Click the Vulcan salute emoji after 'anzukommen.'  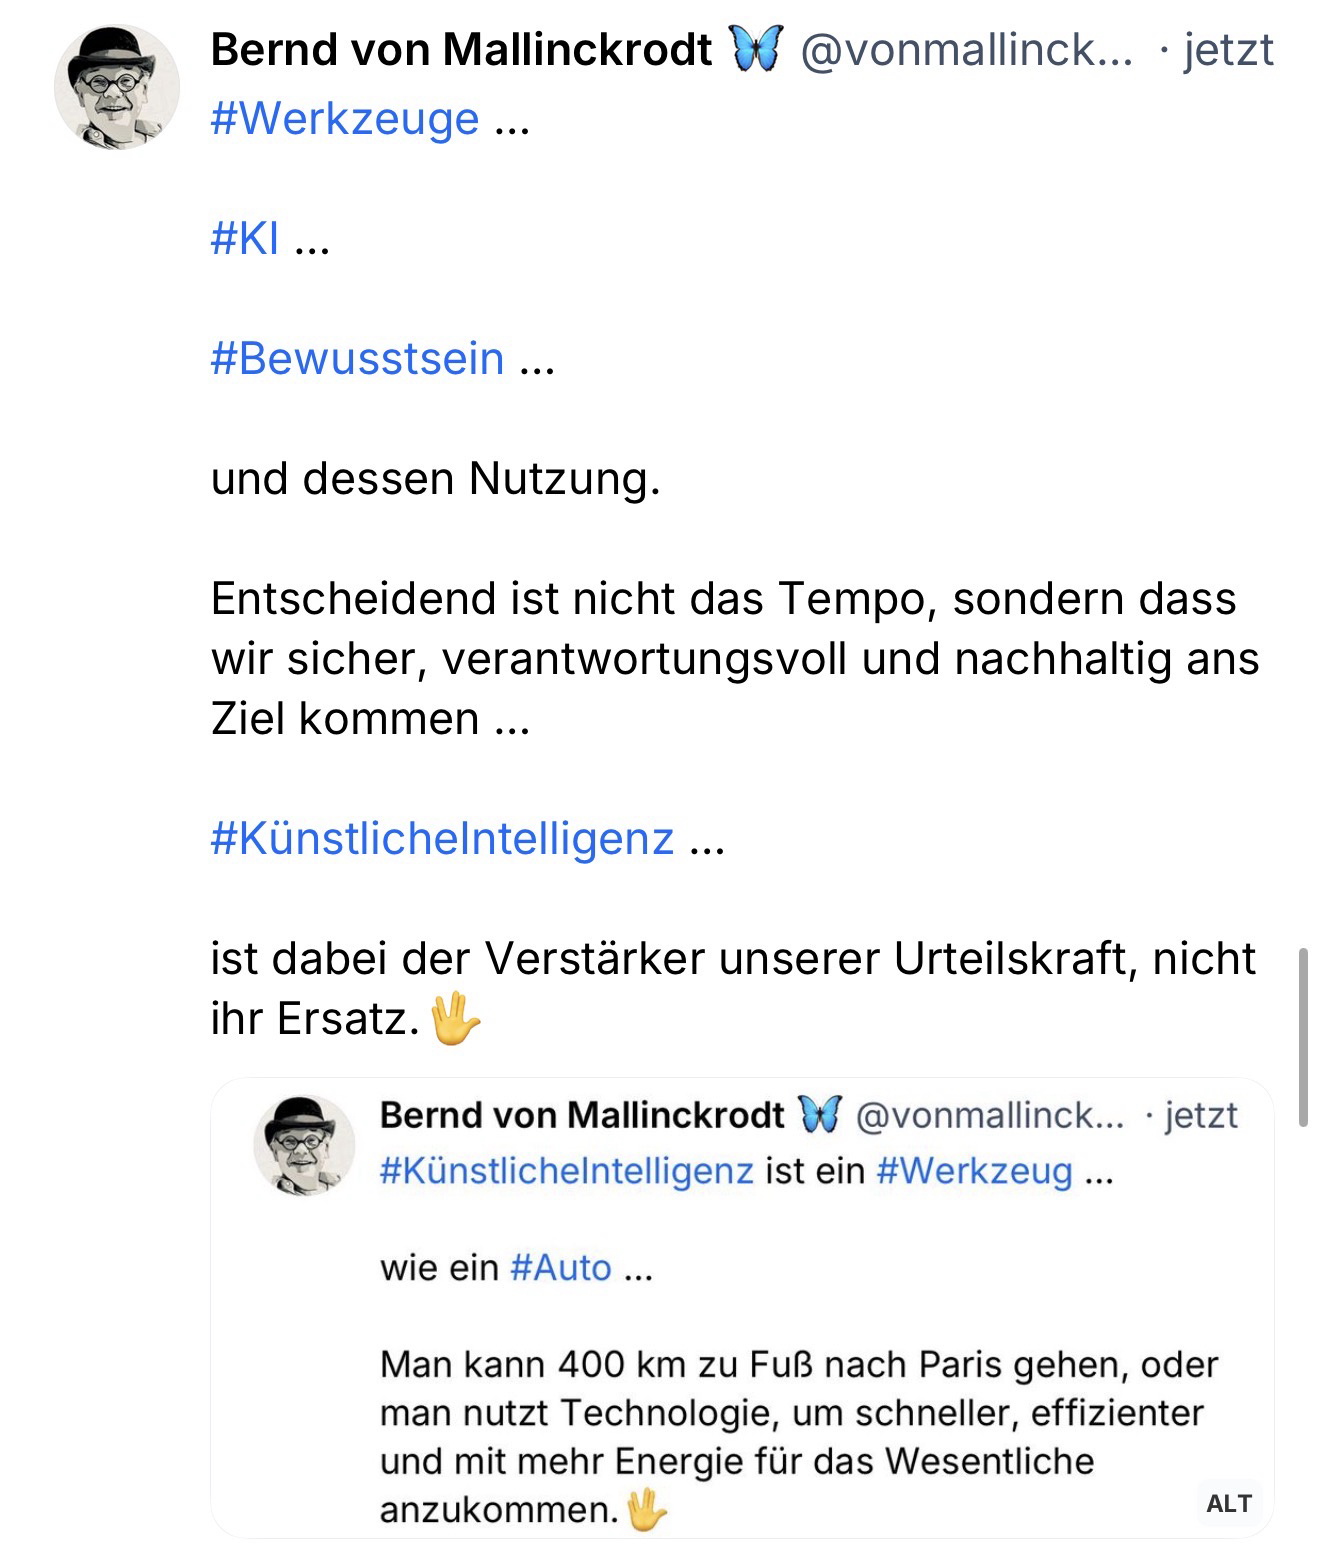647,1509
